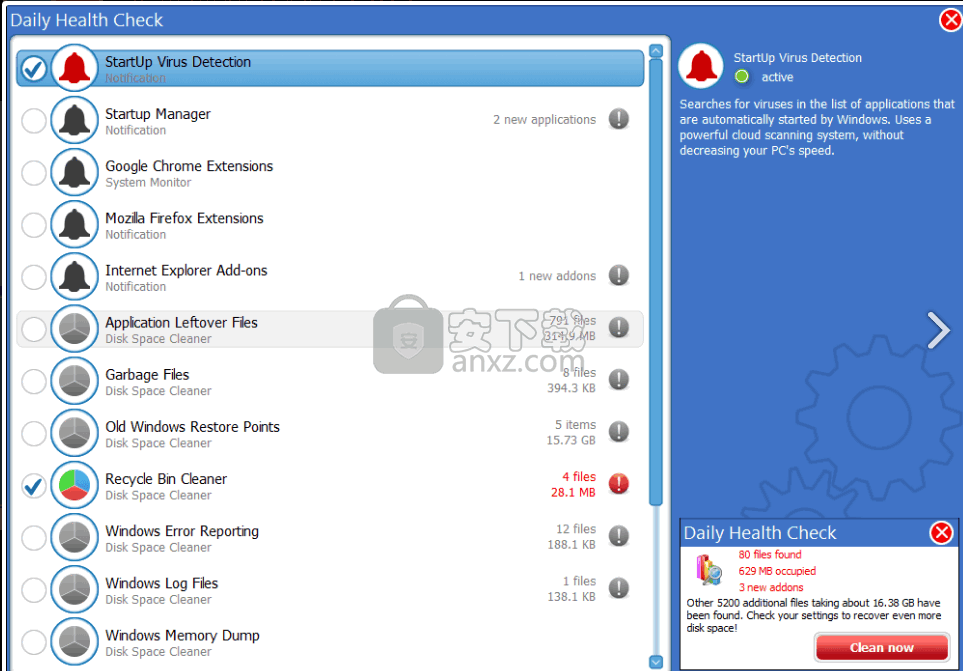Check the Old Windows Restore Points checkbox
This screenshot has height=671, width=963.
pos(34,434)
